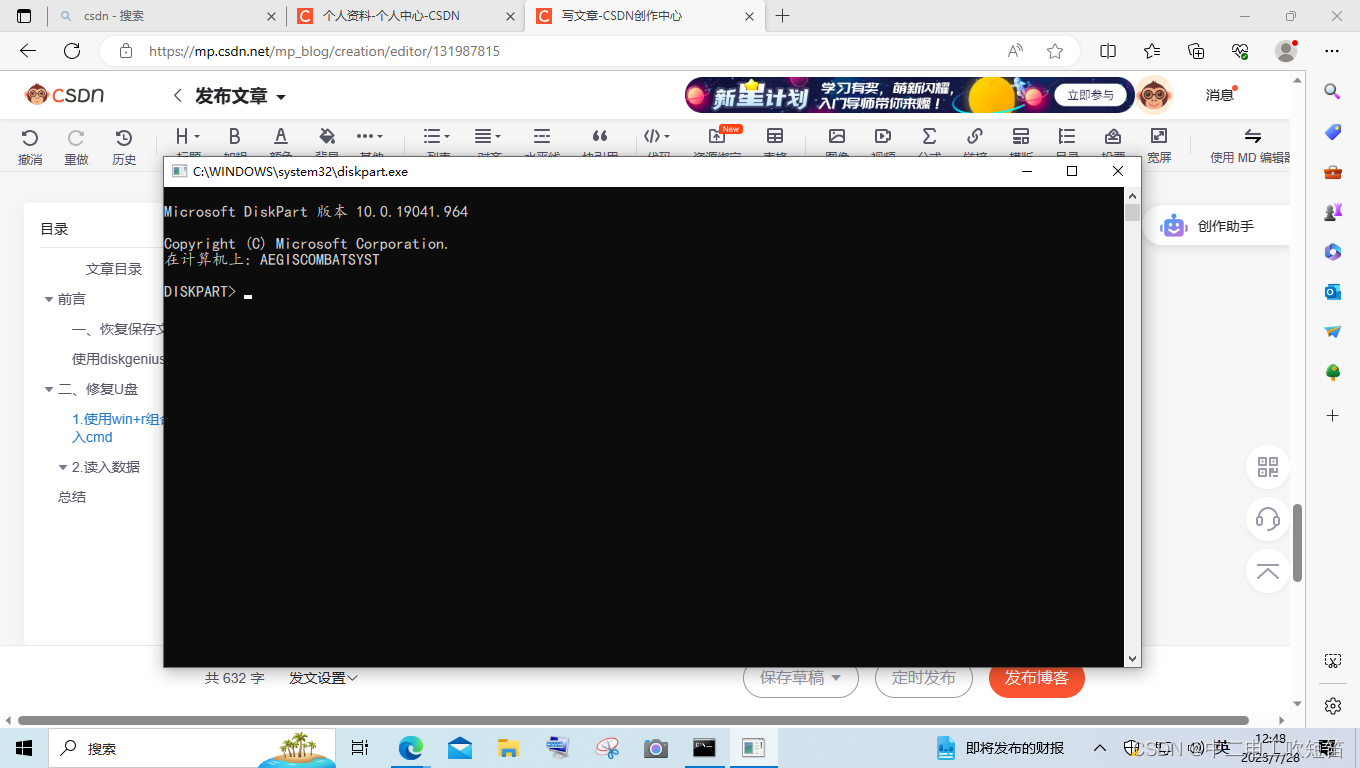
Task: Switch to MD editor (使用 MD 编辑器)
Action: tap(1251, 145)
